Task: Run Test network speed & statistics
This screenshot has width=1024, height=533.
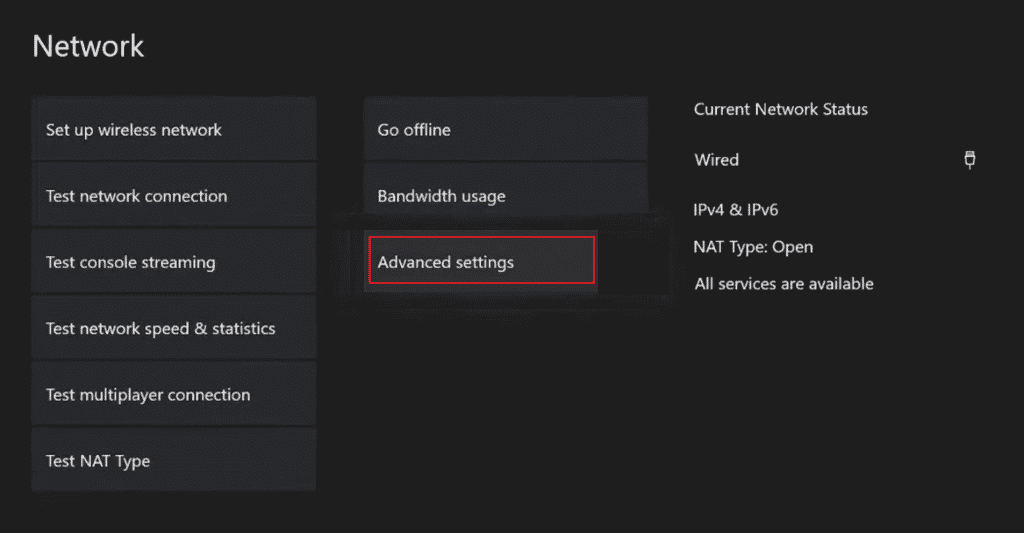Action: [x=174, y=328]
